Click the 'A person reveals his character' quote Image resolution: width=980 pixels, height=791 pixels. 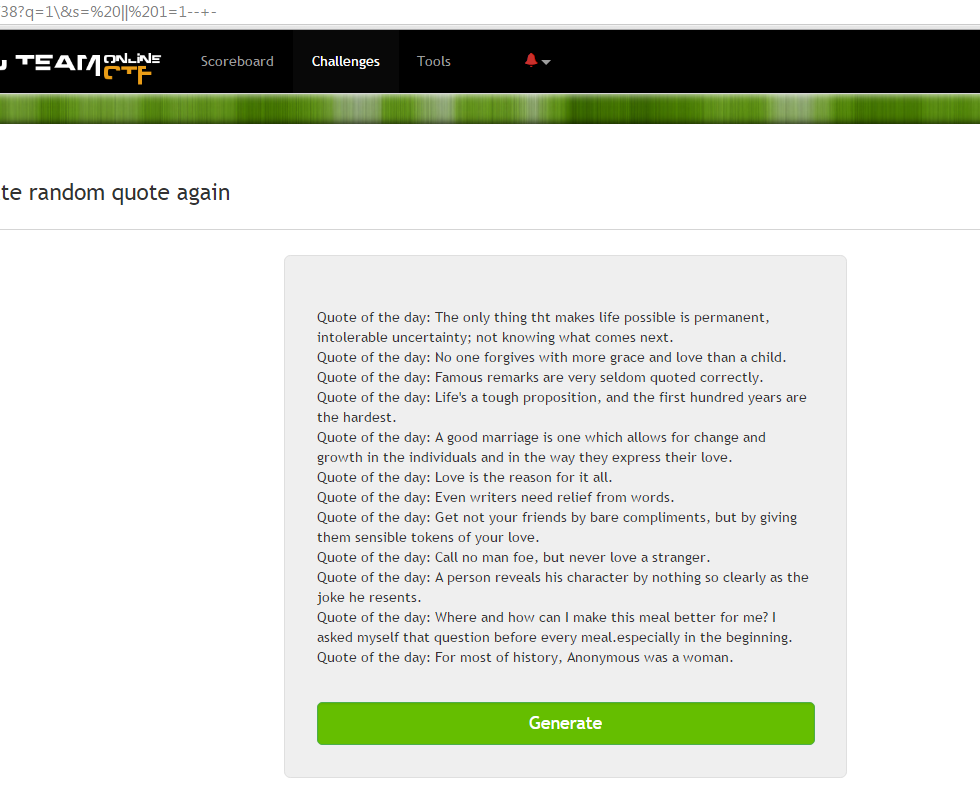[562, 577]
